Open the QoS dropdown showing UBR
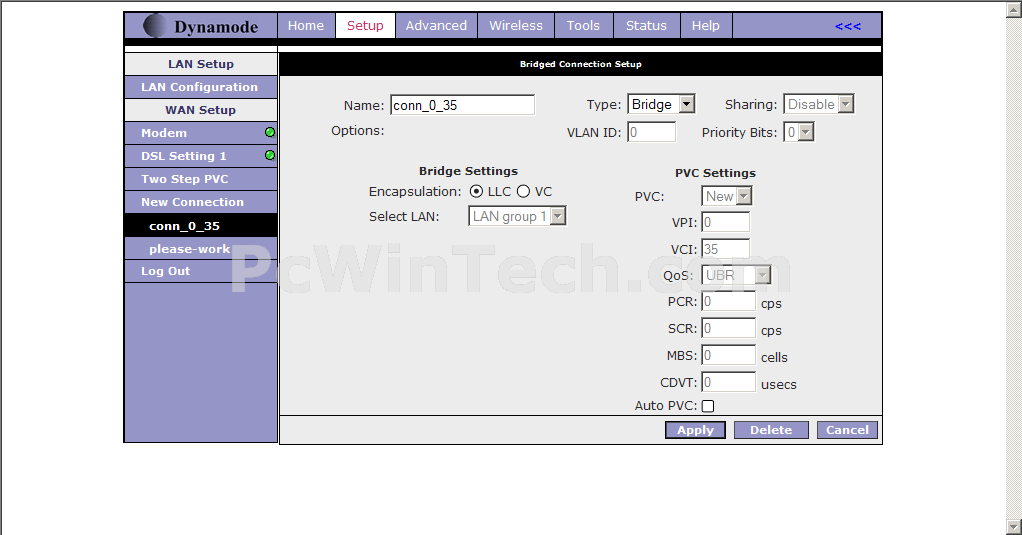Image resolution: width=1022 pixels, height=535 pixels. (x=736, y=275)
